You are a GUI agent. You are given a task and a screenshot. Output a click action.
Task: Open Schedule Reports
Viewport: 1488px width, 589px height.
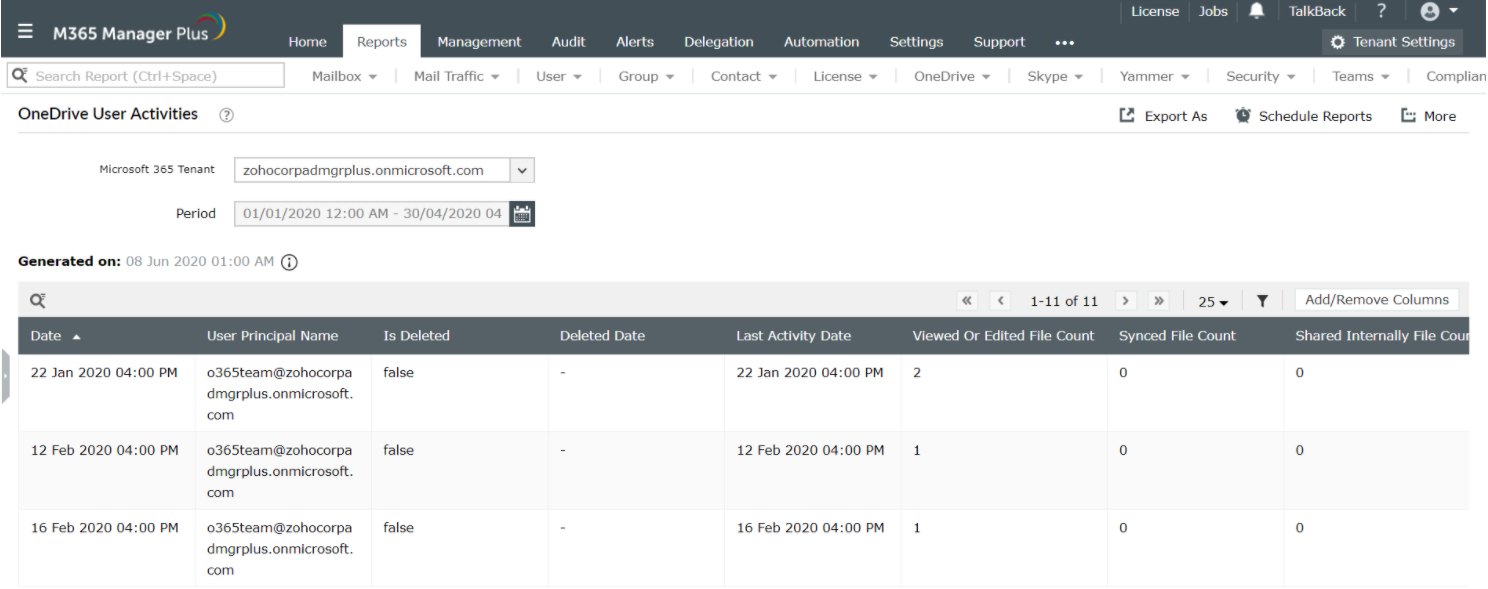[x=1303, y=116]
